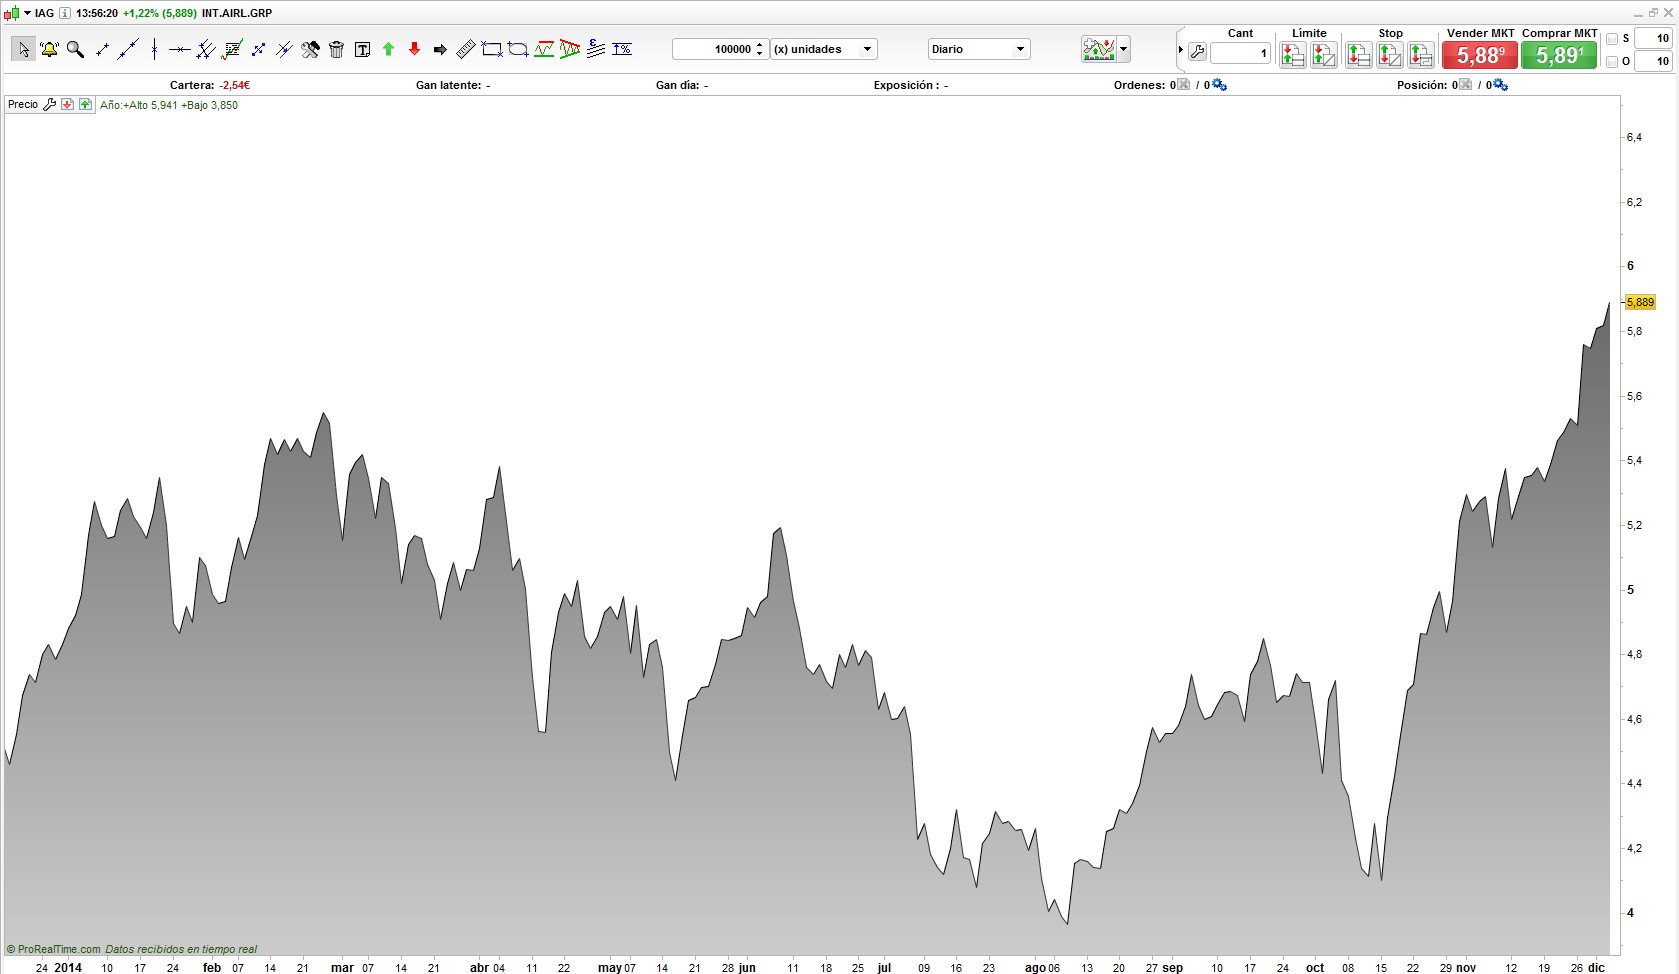Select the cursor pointer tool

23,49
